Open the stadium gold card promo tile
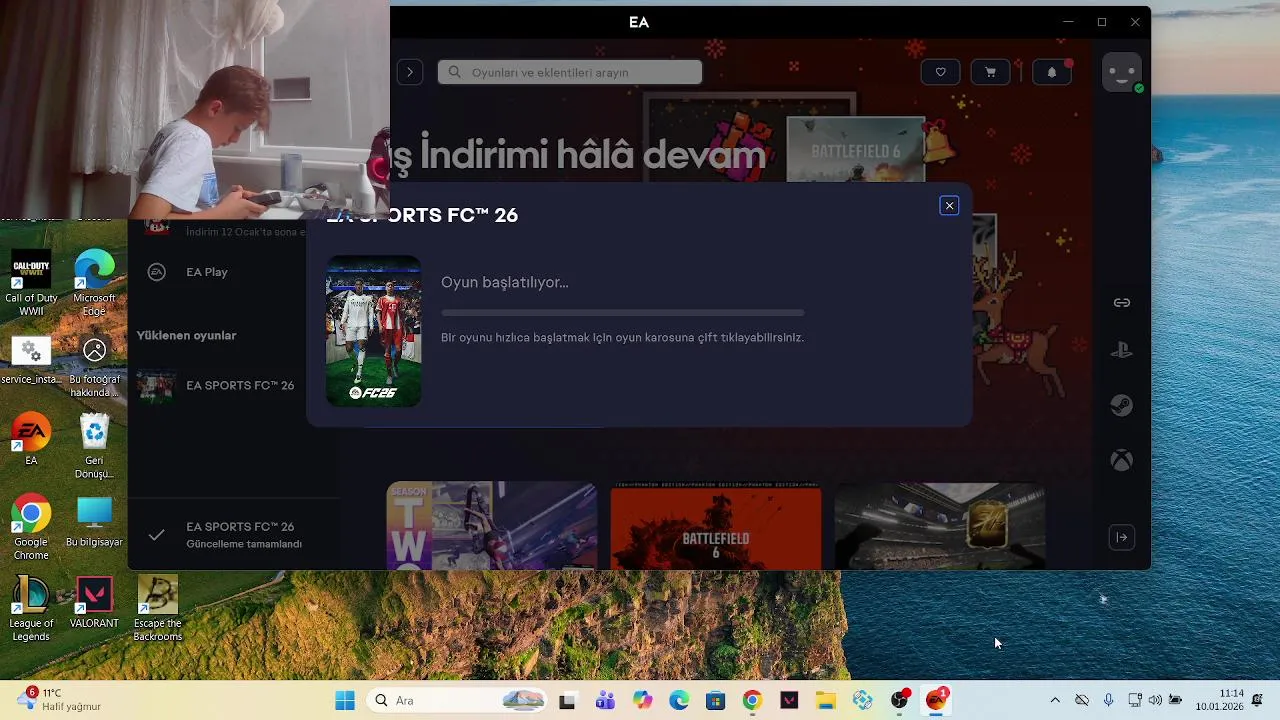The image size is (1280, 720). (x=939, y=526)
